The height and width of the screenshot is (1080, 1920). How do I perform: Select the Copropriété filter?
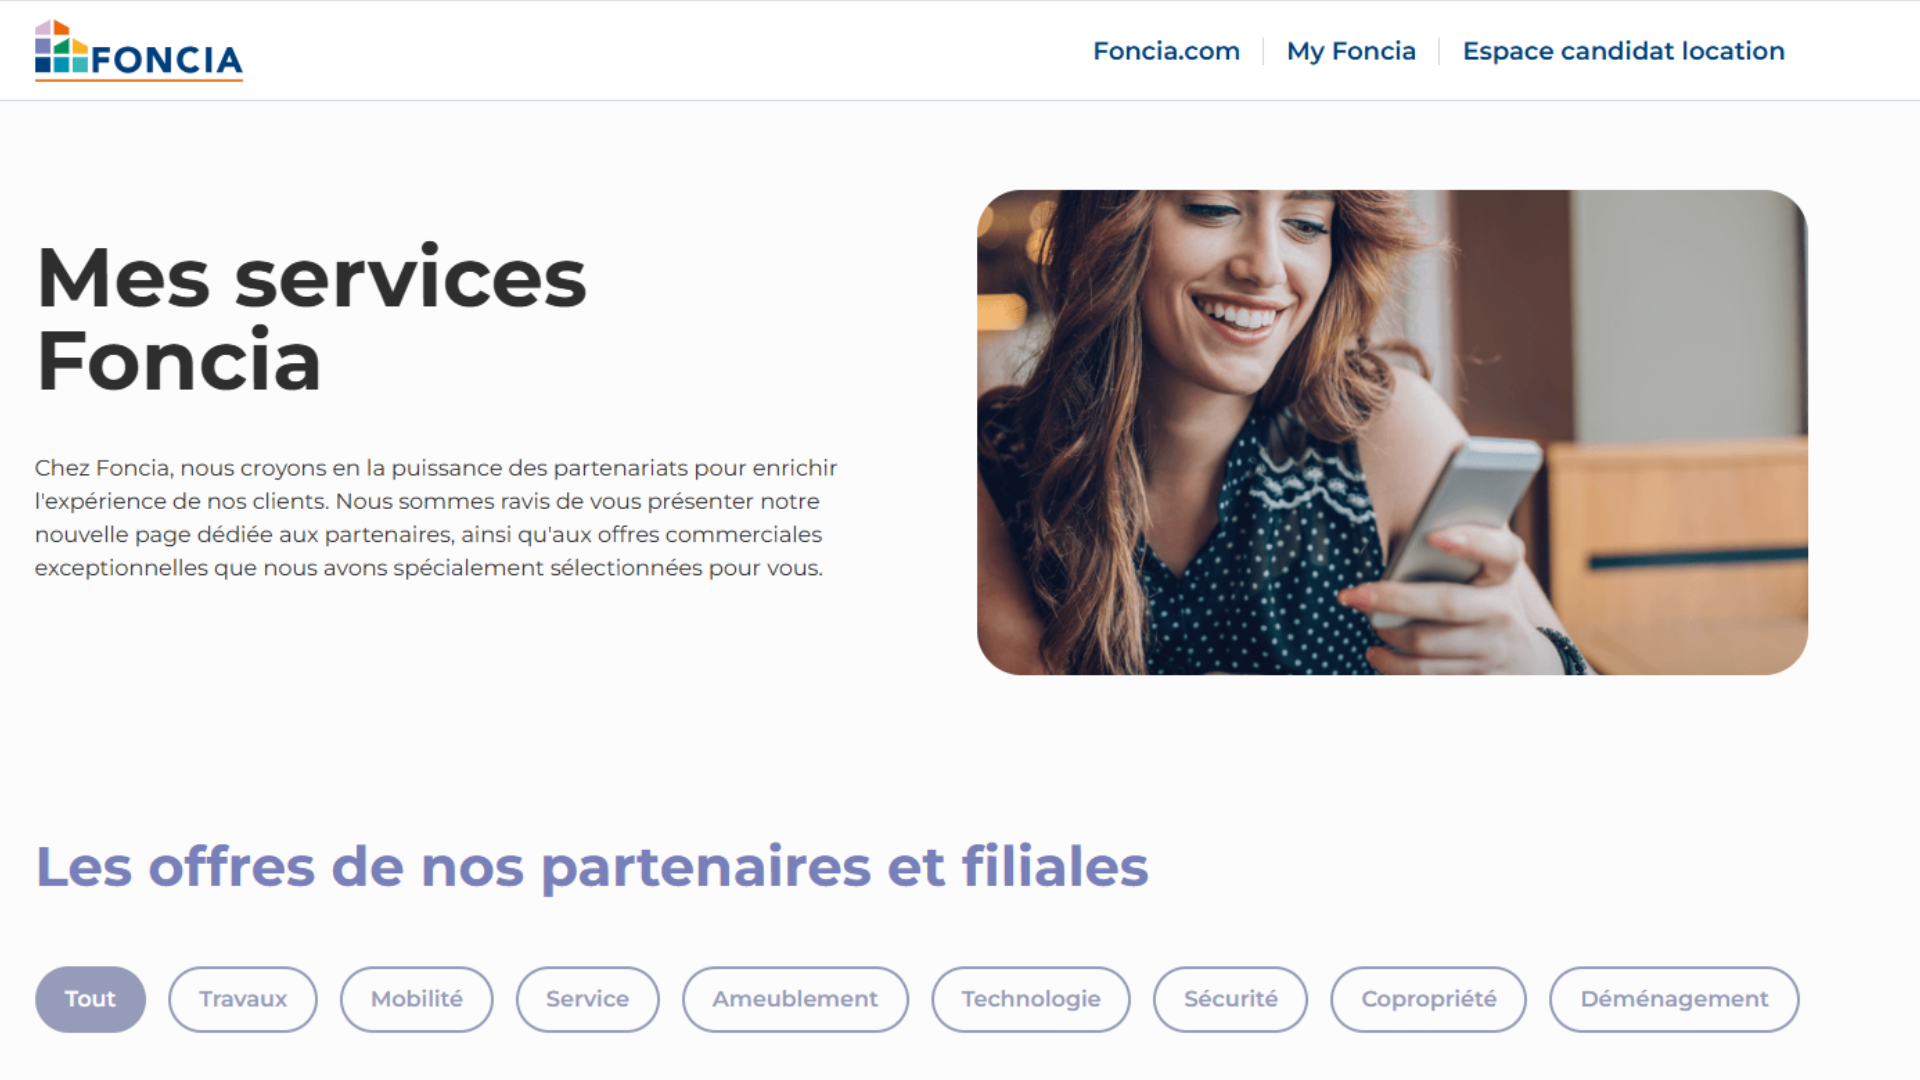pos(1429,999)
